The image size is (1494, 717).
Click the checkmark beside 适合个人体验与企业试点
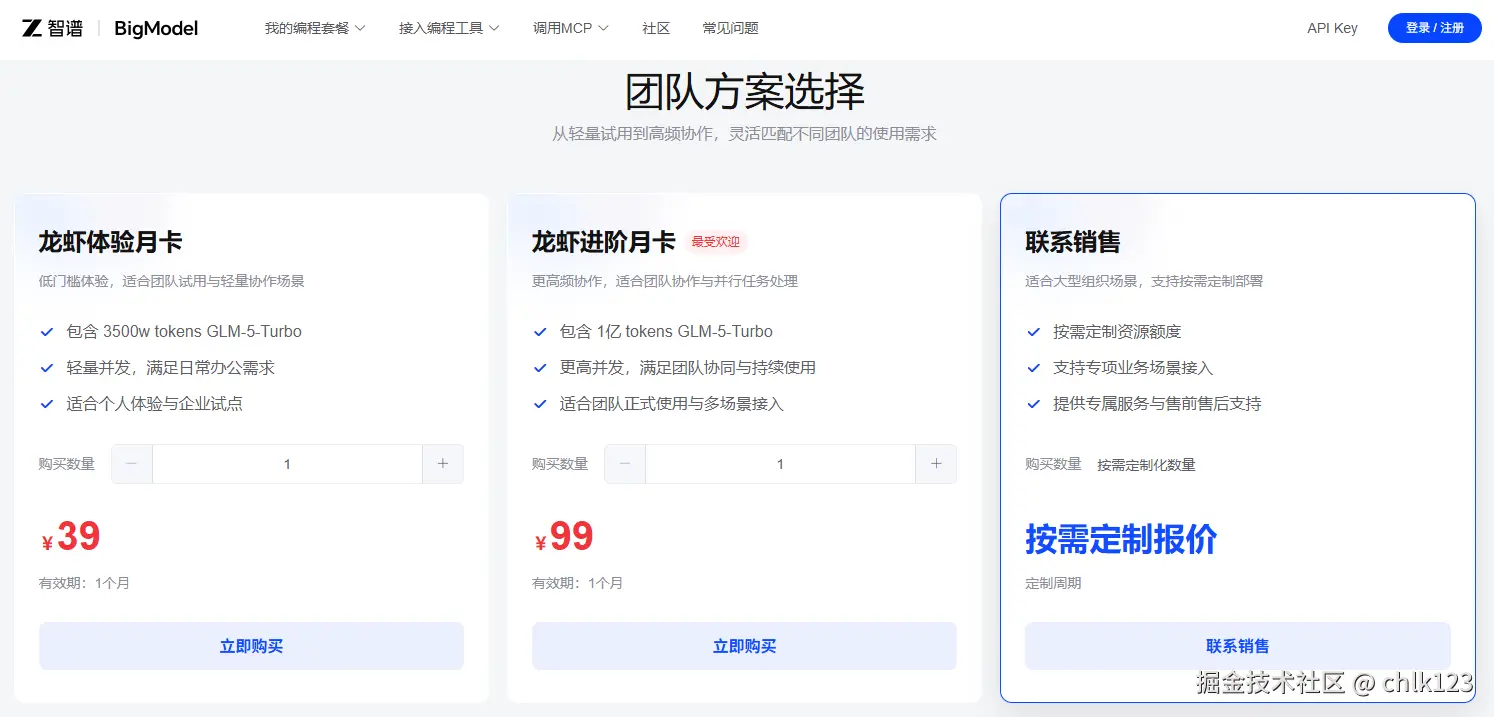[47, 403]
